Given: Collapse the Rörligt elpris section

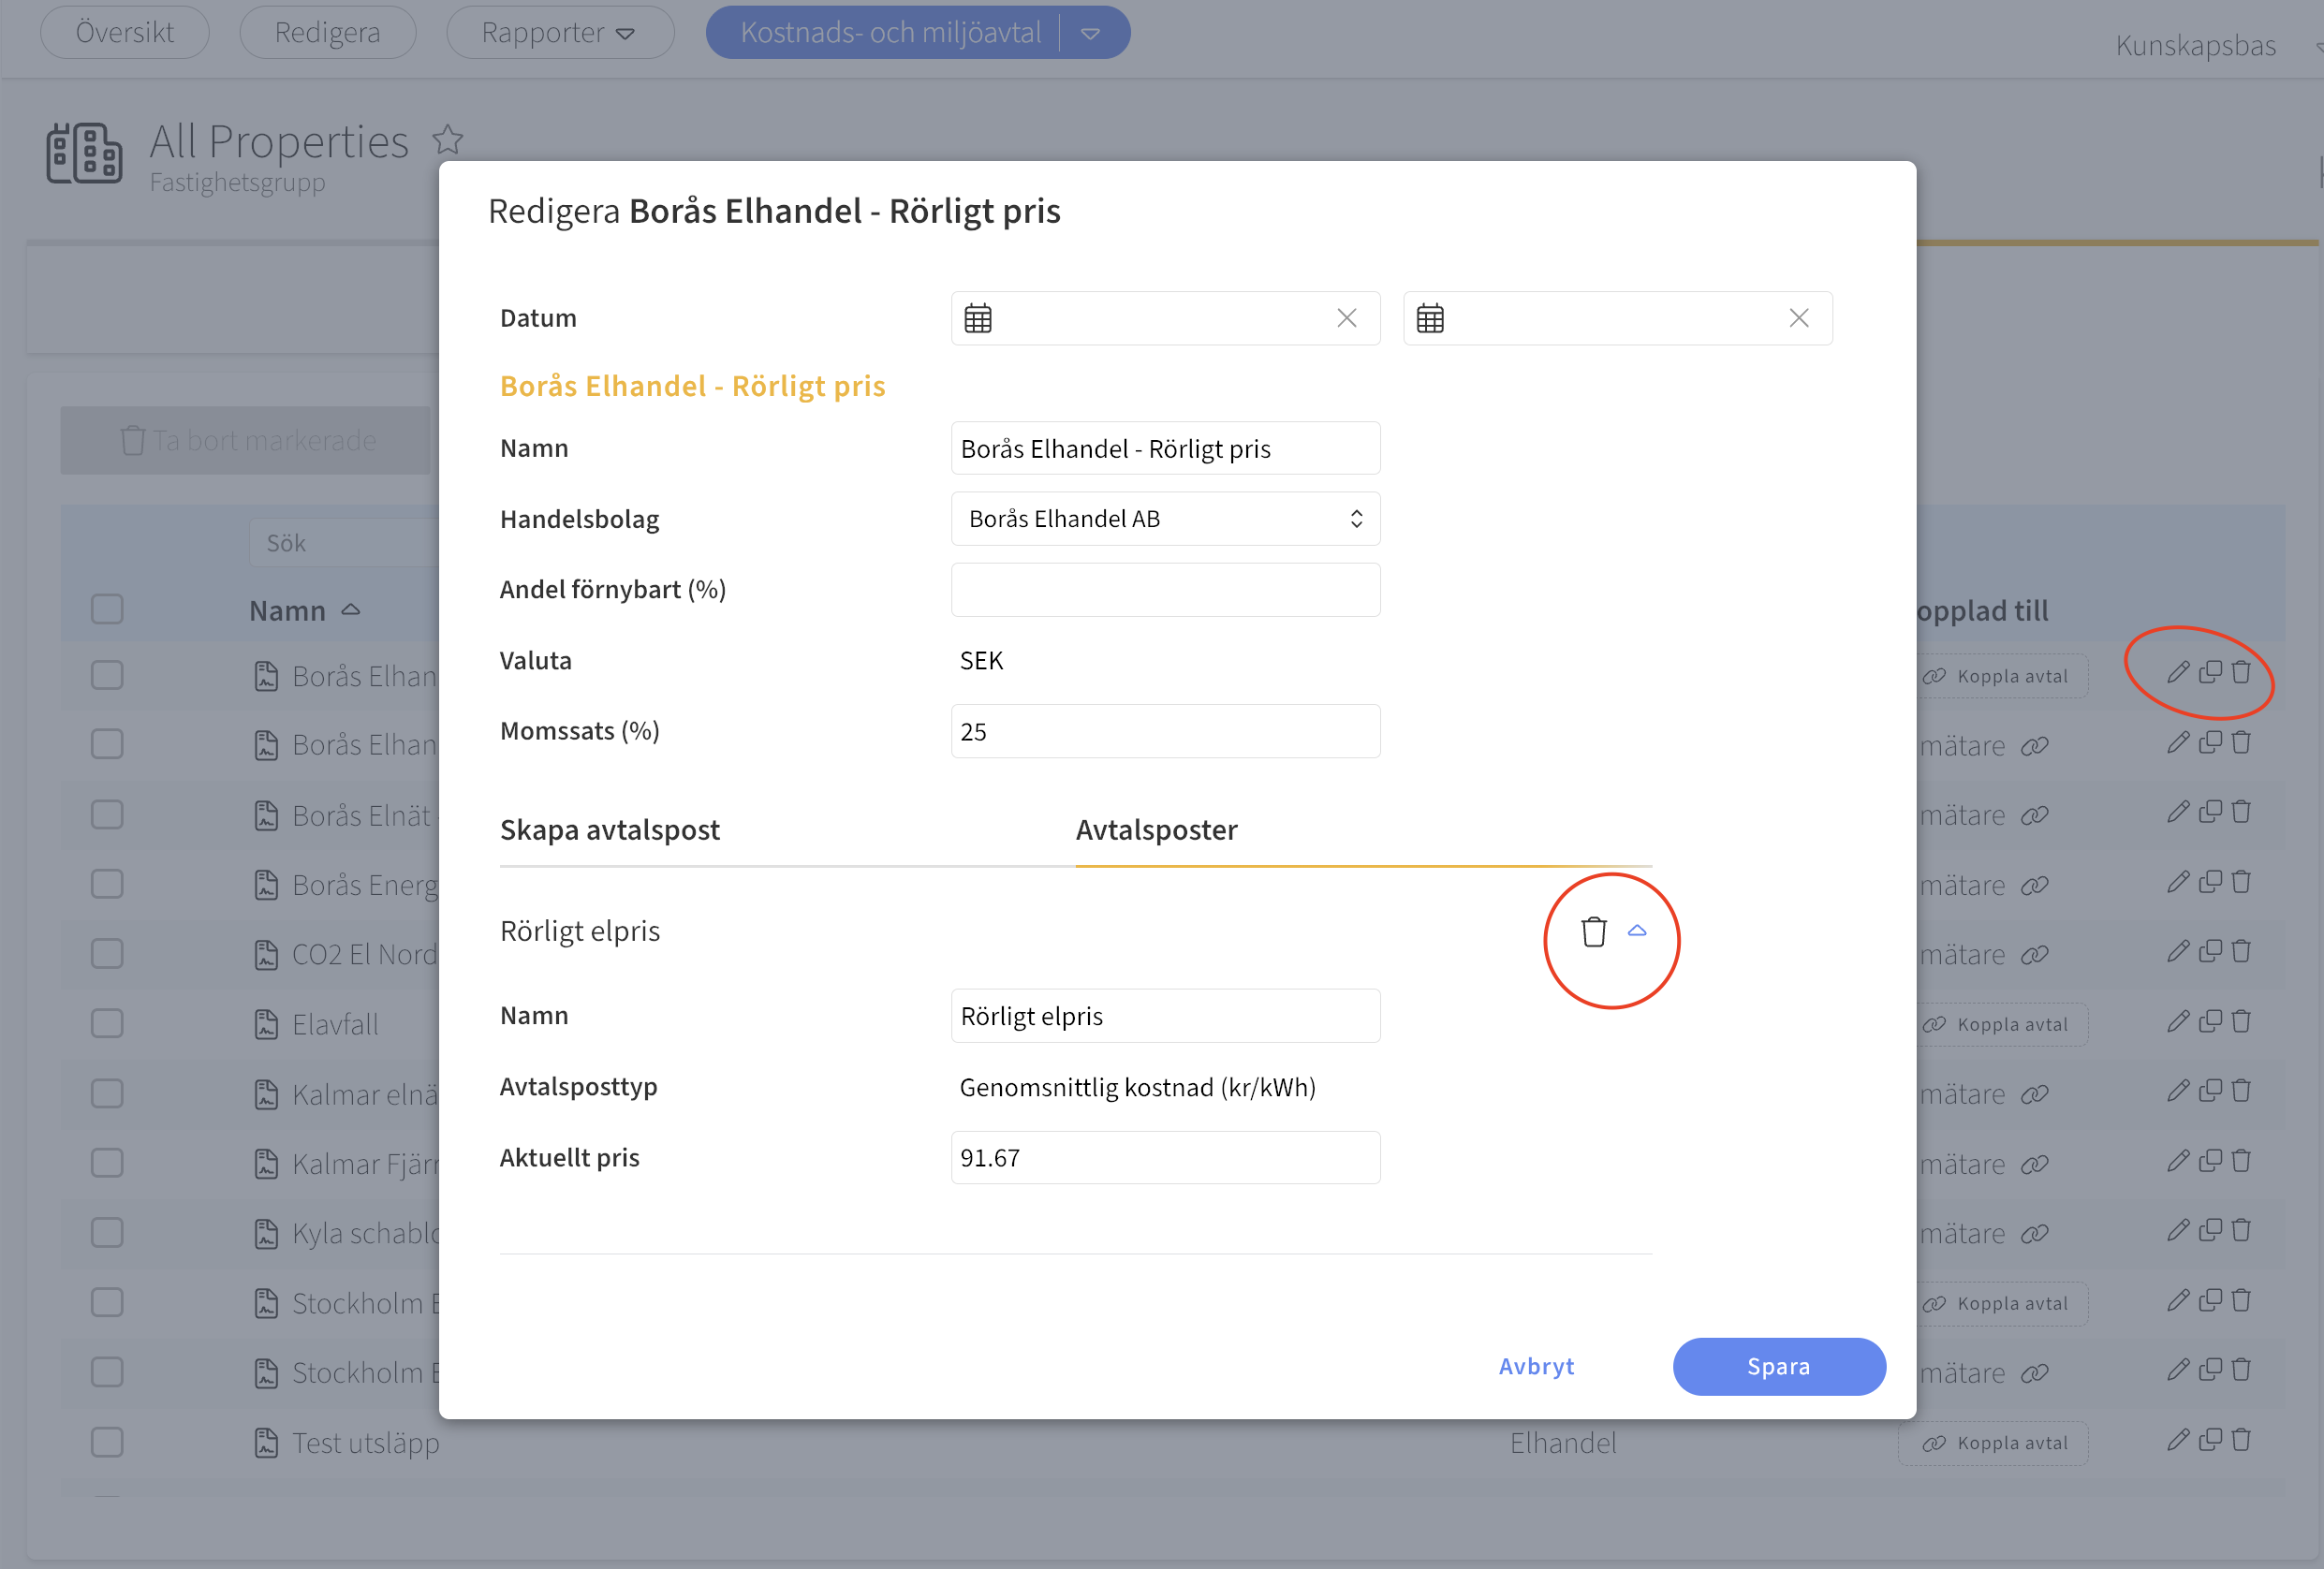Looking at the screenshot, I should click(x=1637, y=930).
